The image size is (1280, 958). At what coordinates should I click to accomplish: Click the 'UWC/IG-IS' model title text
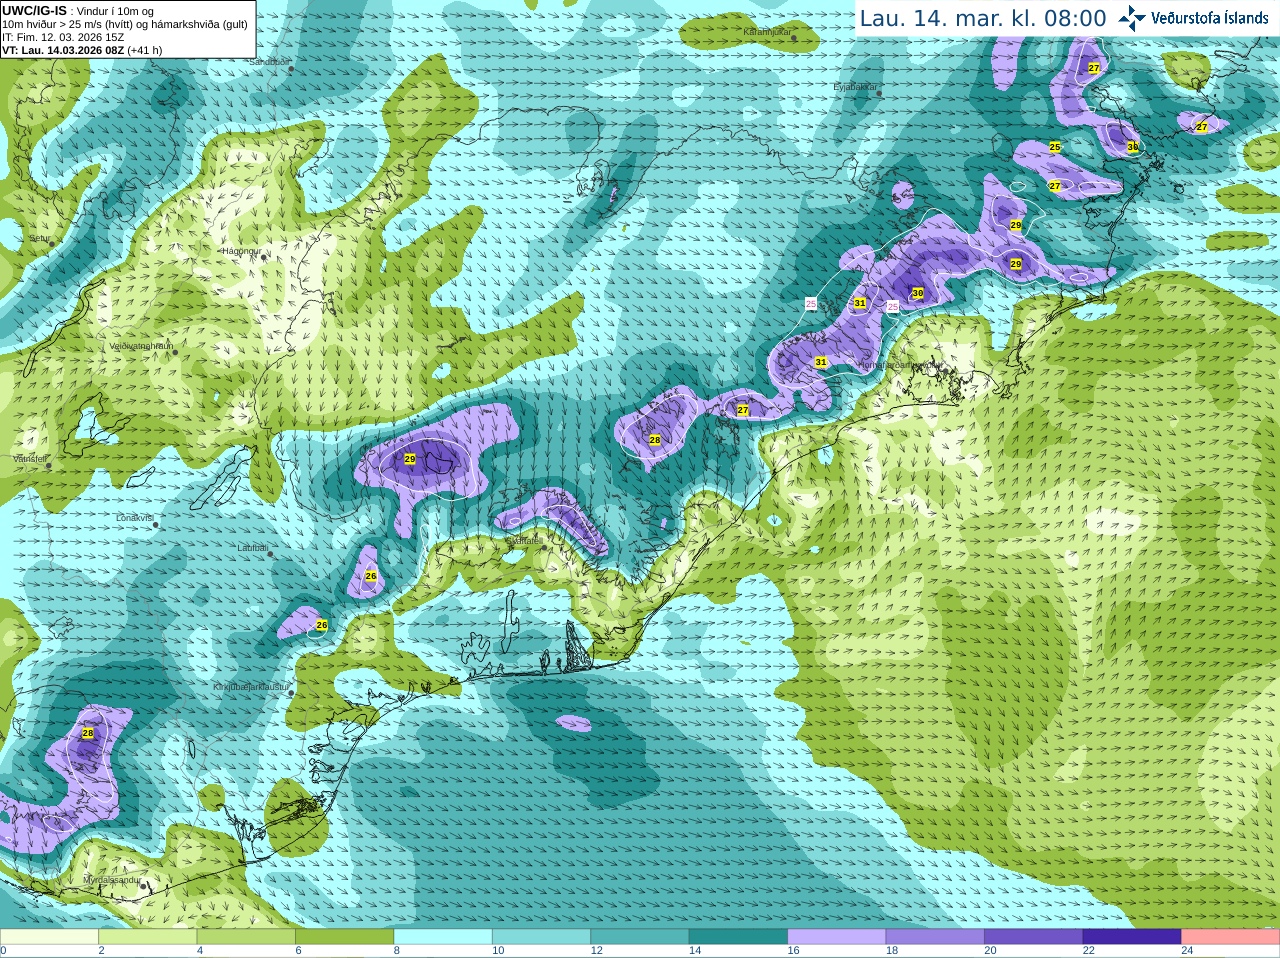pos(34,11)
